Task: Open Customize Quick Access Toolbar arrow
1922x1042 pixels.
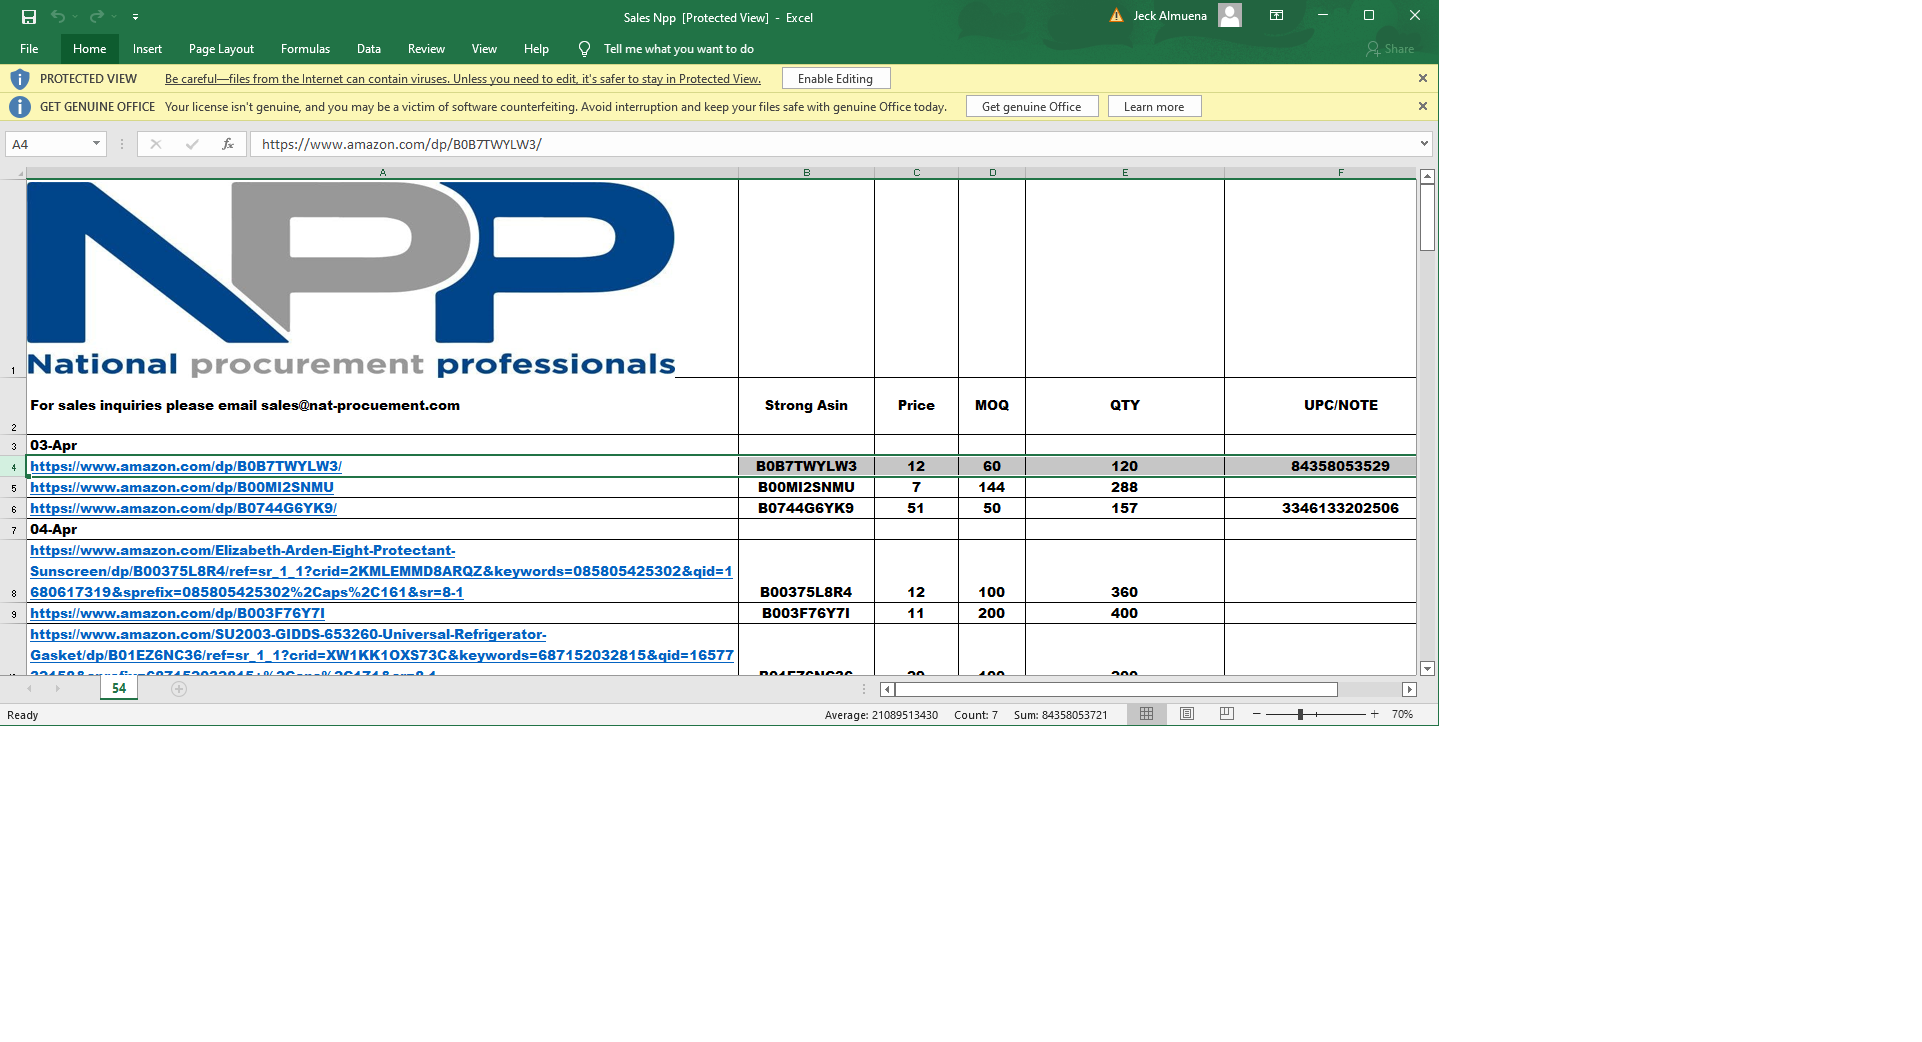Action: click(135, 17)
